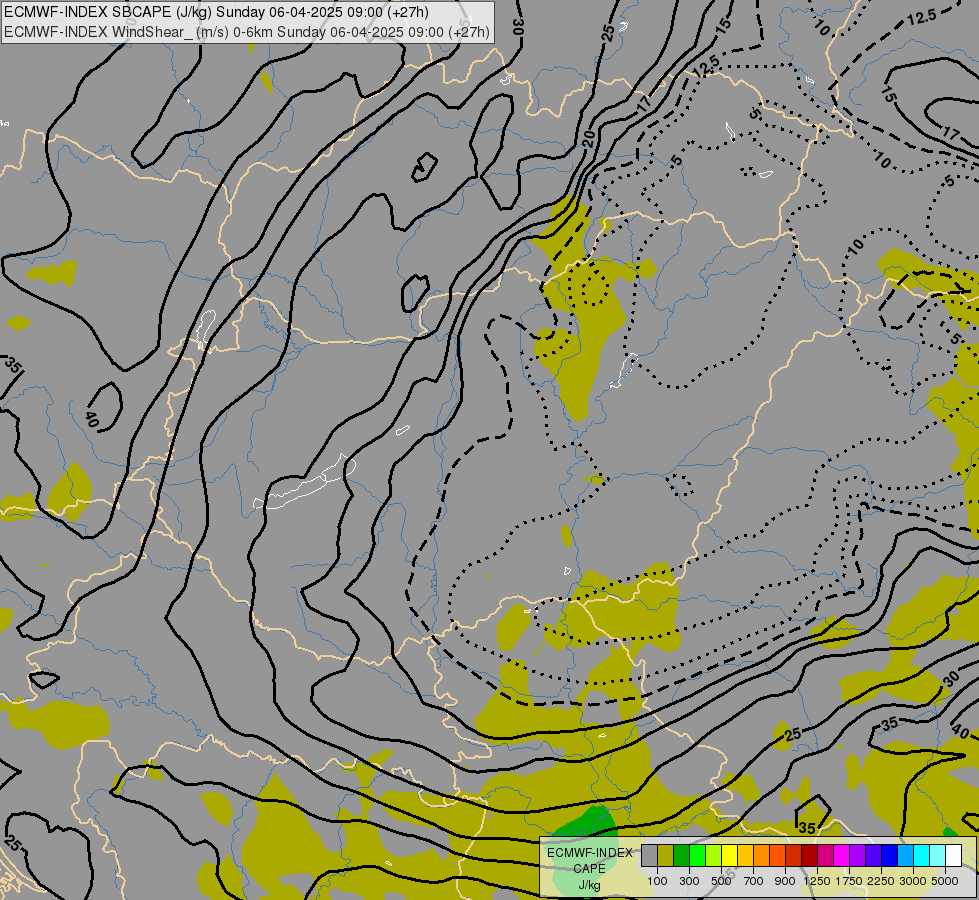Click the CAPE word in the legend
Viewport: 979px width, 900px height.
tap(589, 868)
